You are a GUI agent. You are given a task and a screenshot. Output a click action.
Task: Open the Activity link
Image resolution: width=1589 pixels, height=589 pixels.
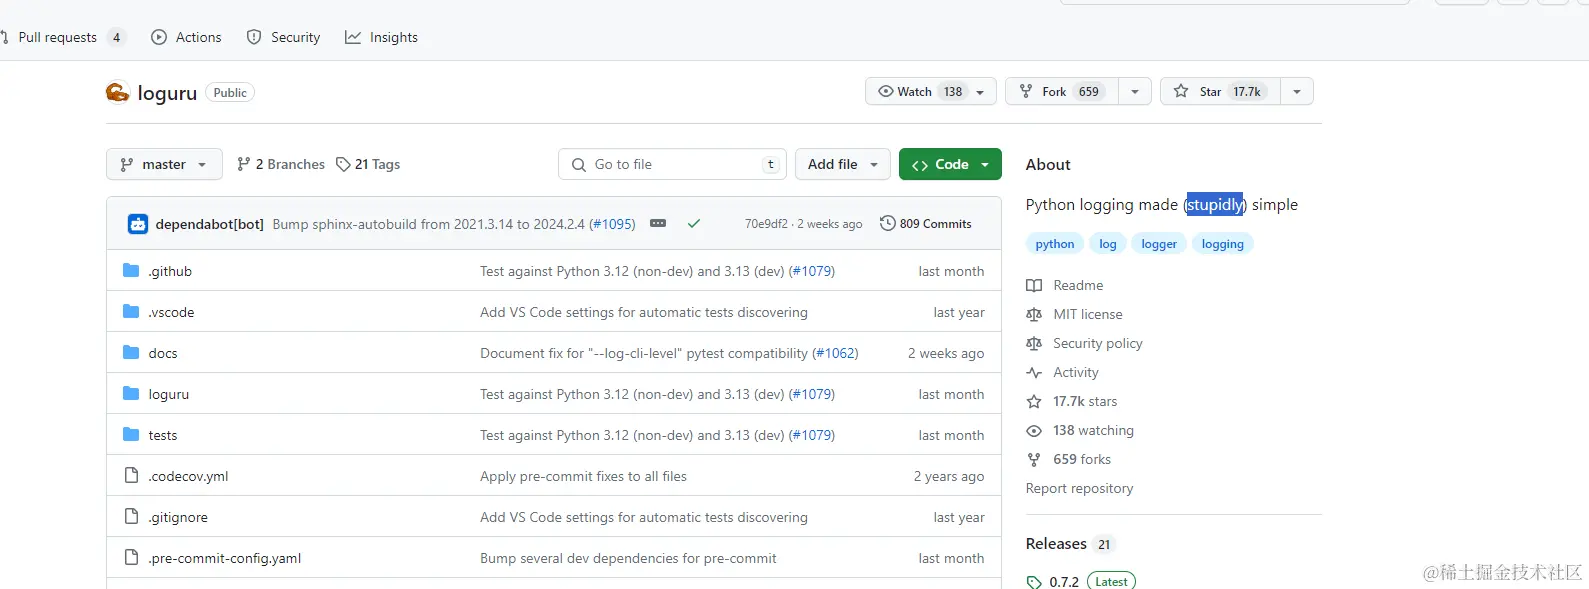(1076, 372)
